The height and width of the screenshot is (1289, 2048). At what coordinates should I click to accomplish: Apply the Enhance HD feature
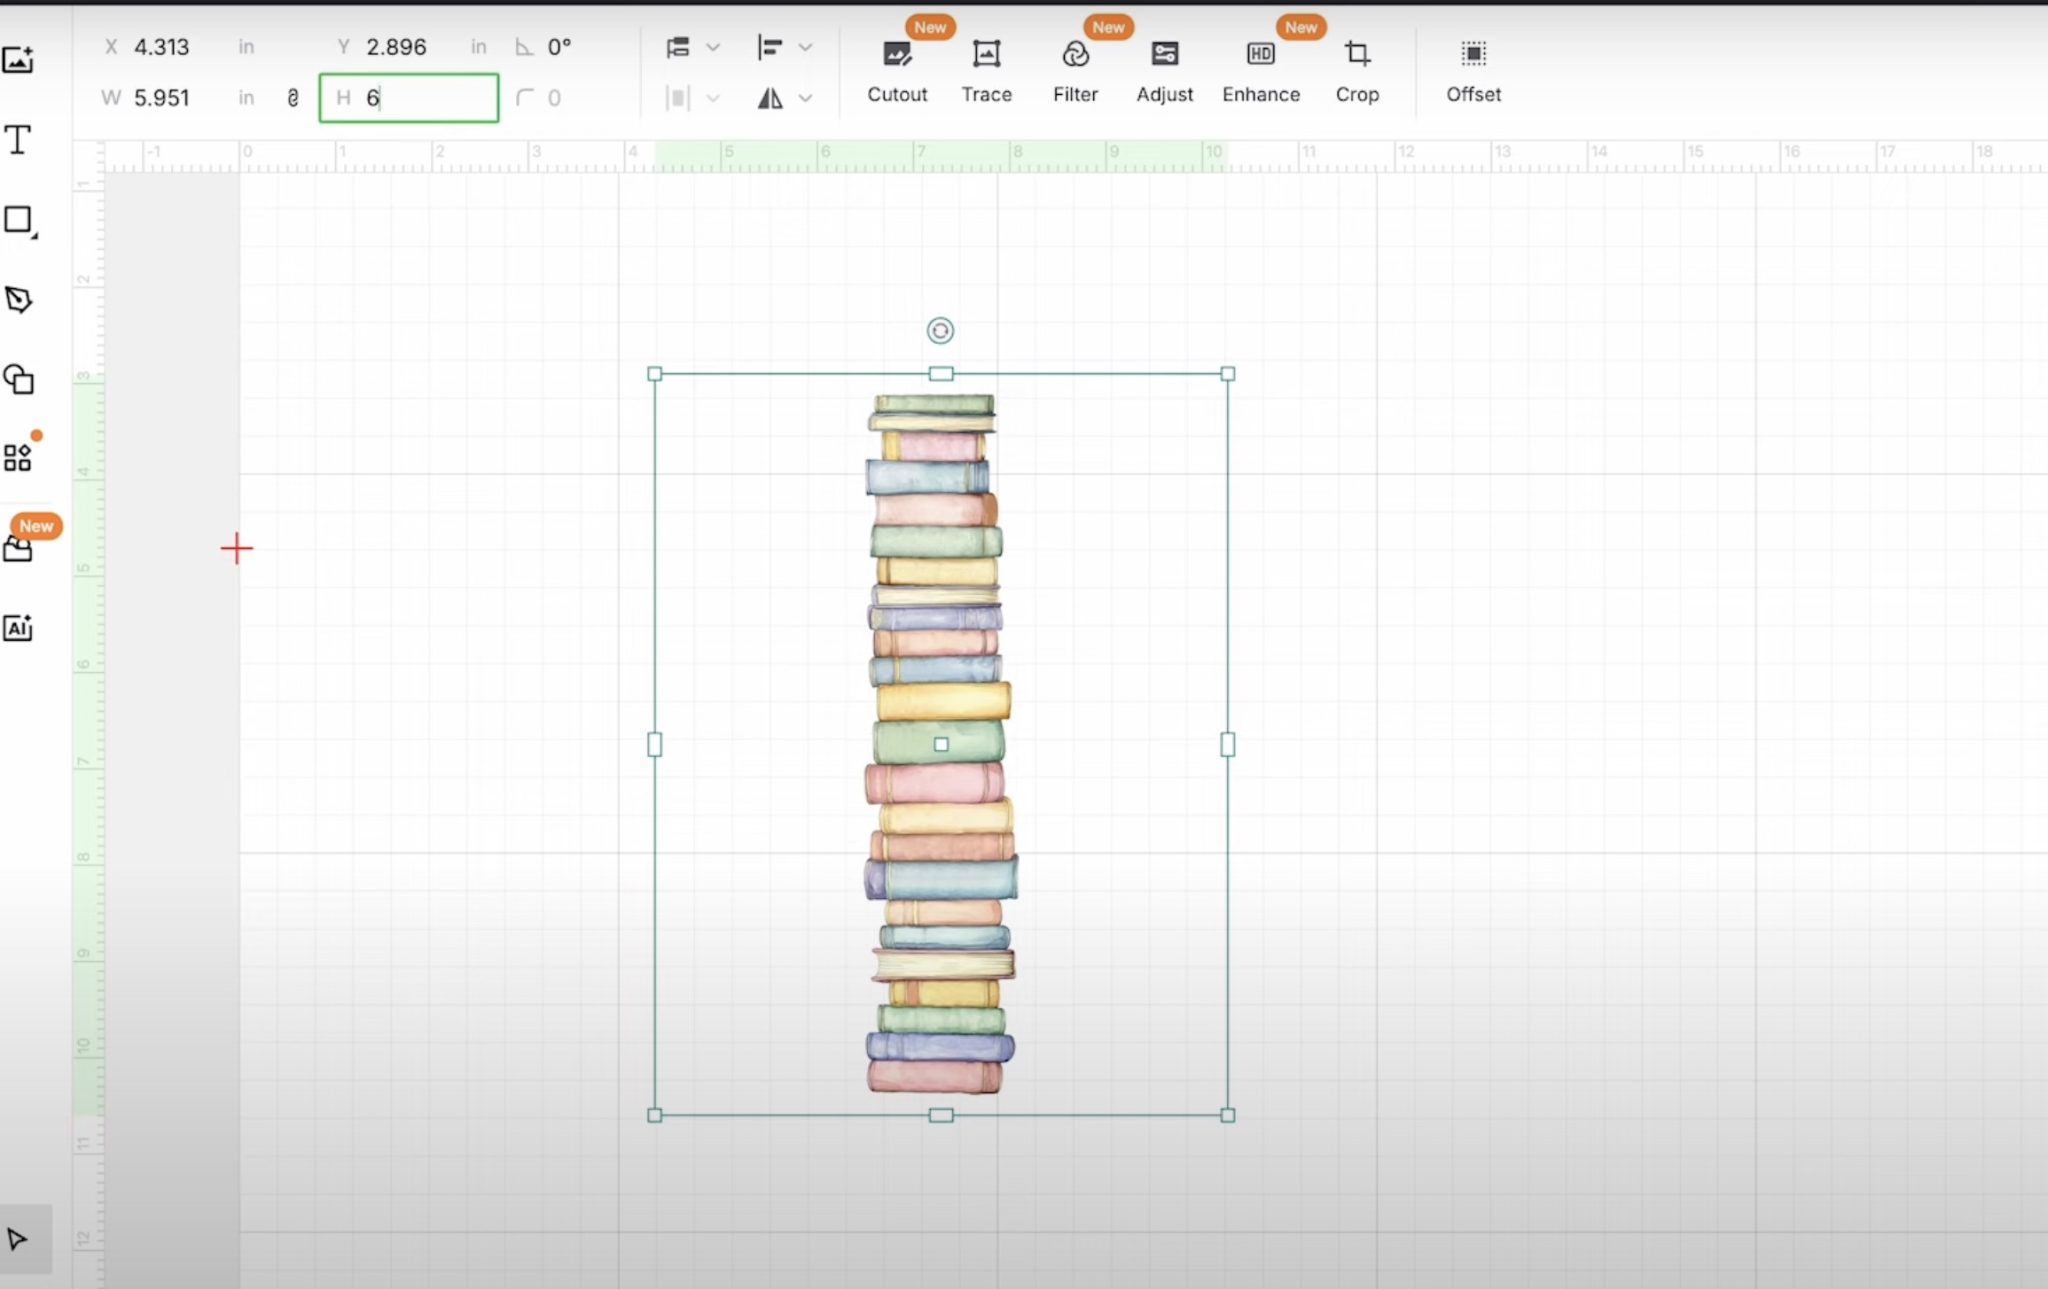(x=1260, y=70)
